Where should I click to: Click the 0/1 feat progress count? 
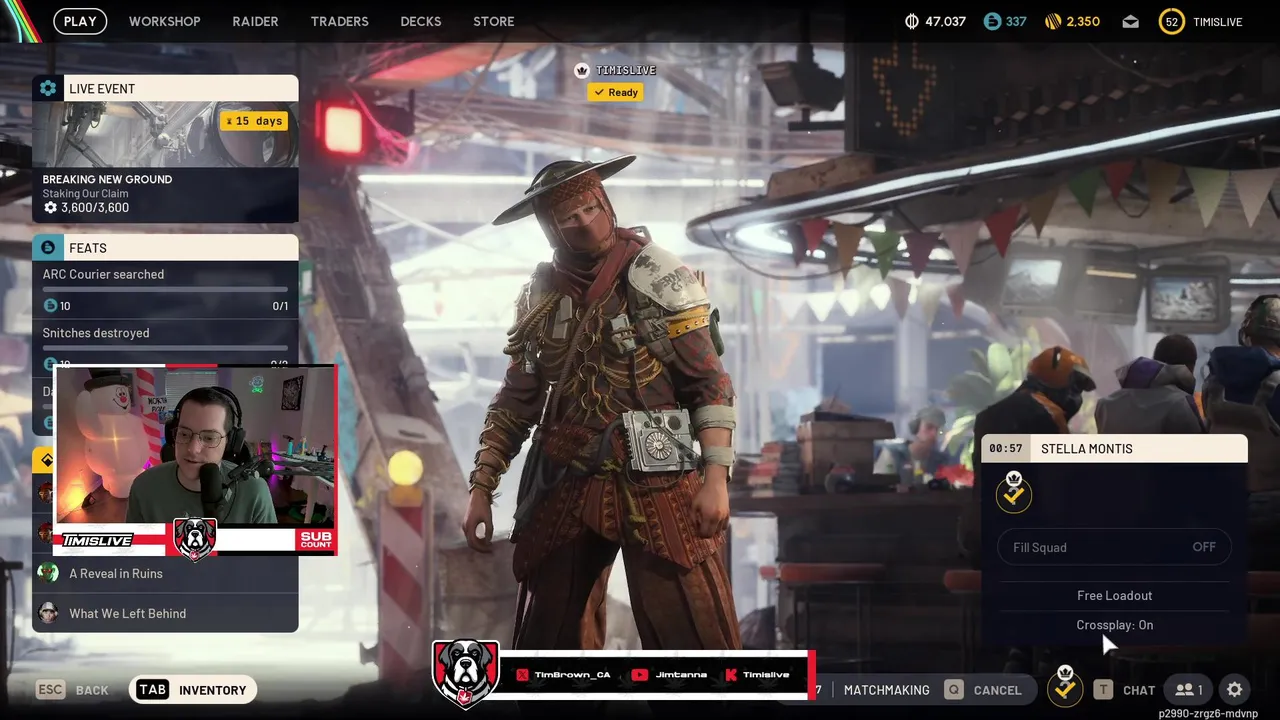(x=280, y=306)
